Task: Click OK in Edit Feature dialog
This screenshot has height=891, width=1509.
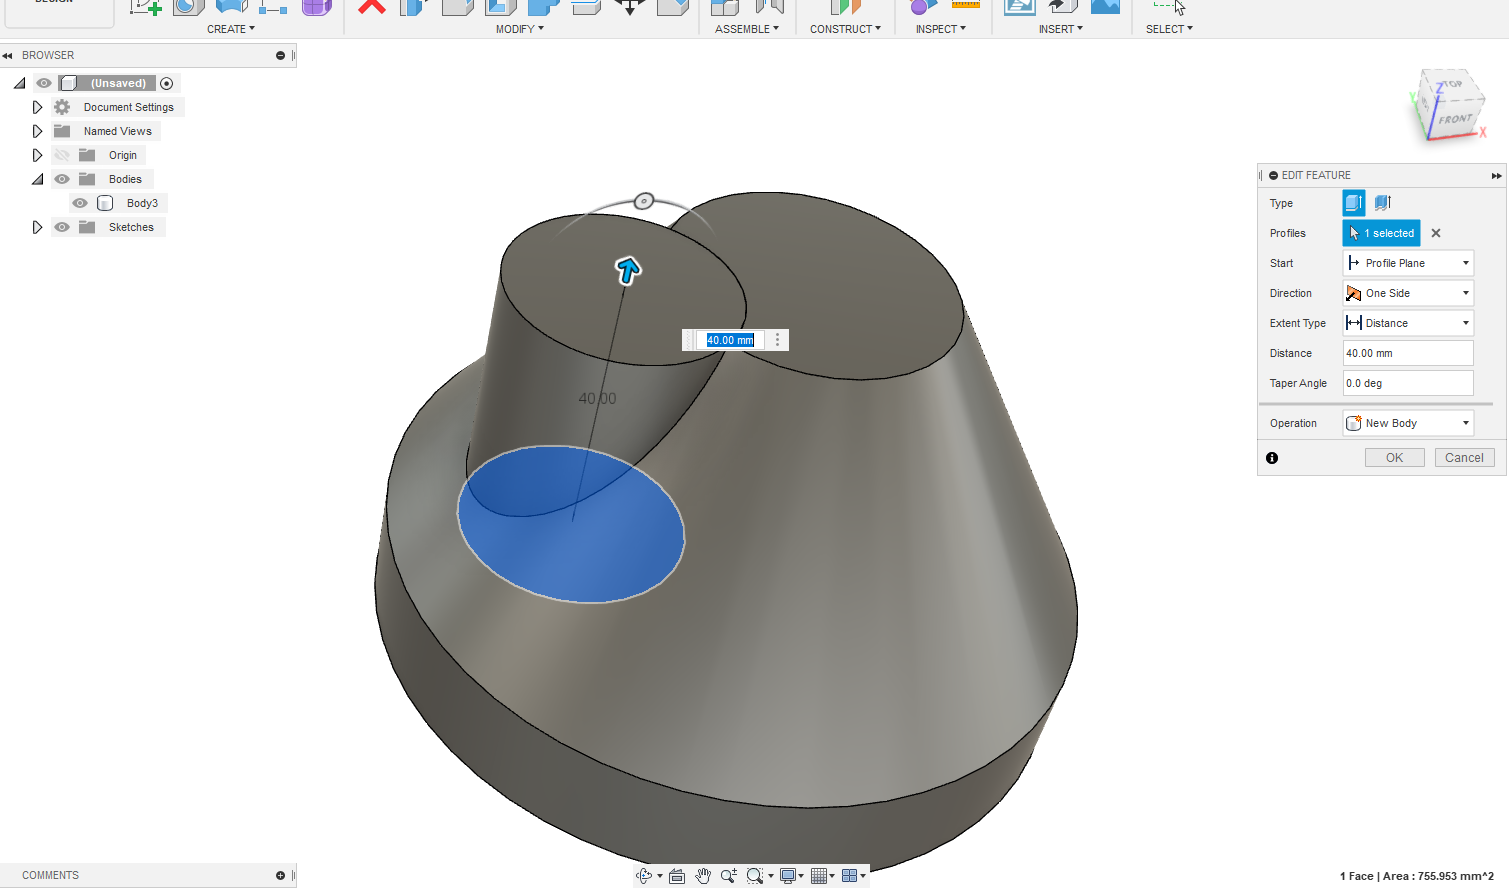Action: click(x=1394, y=457)
